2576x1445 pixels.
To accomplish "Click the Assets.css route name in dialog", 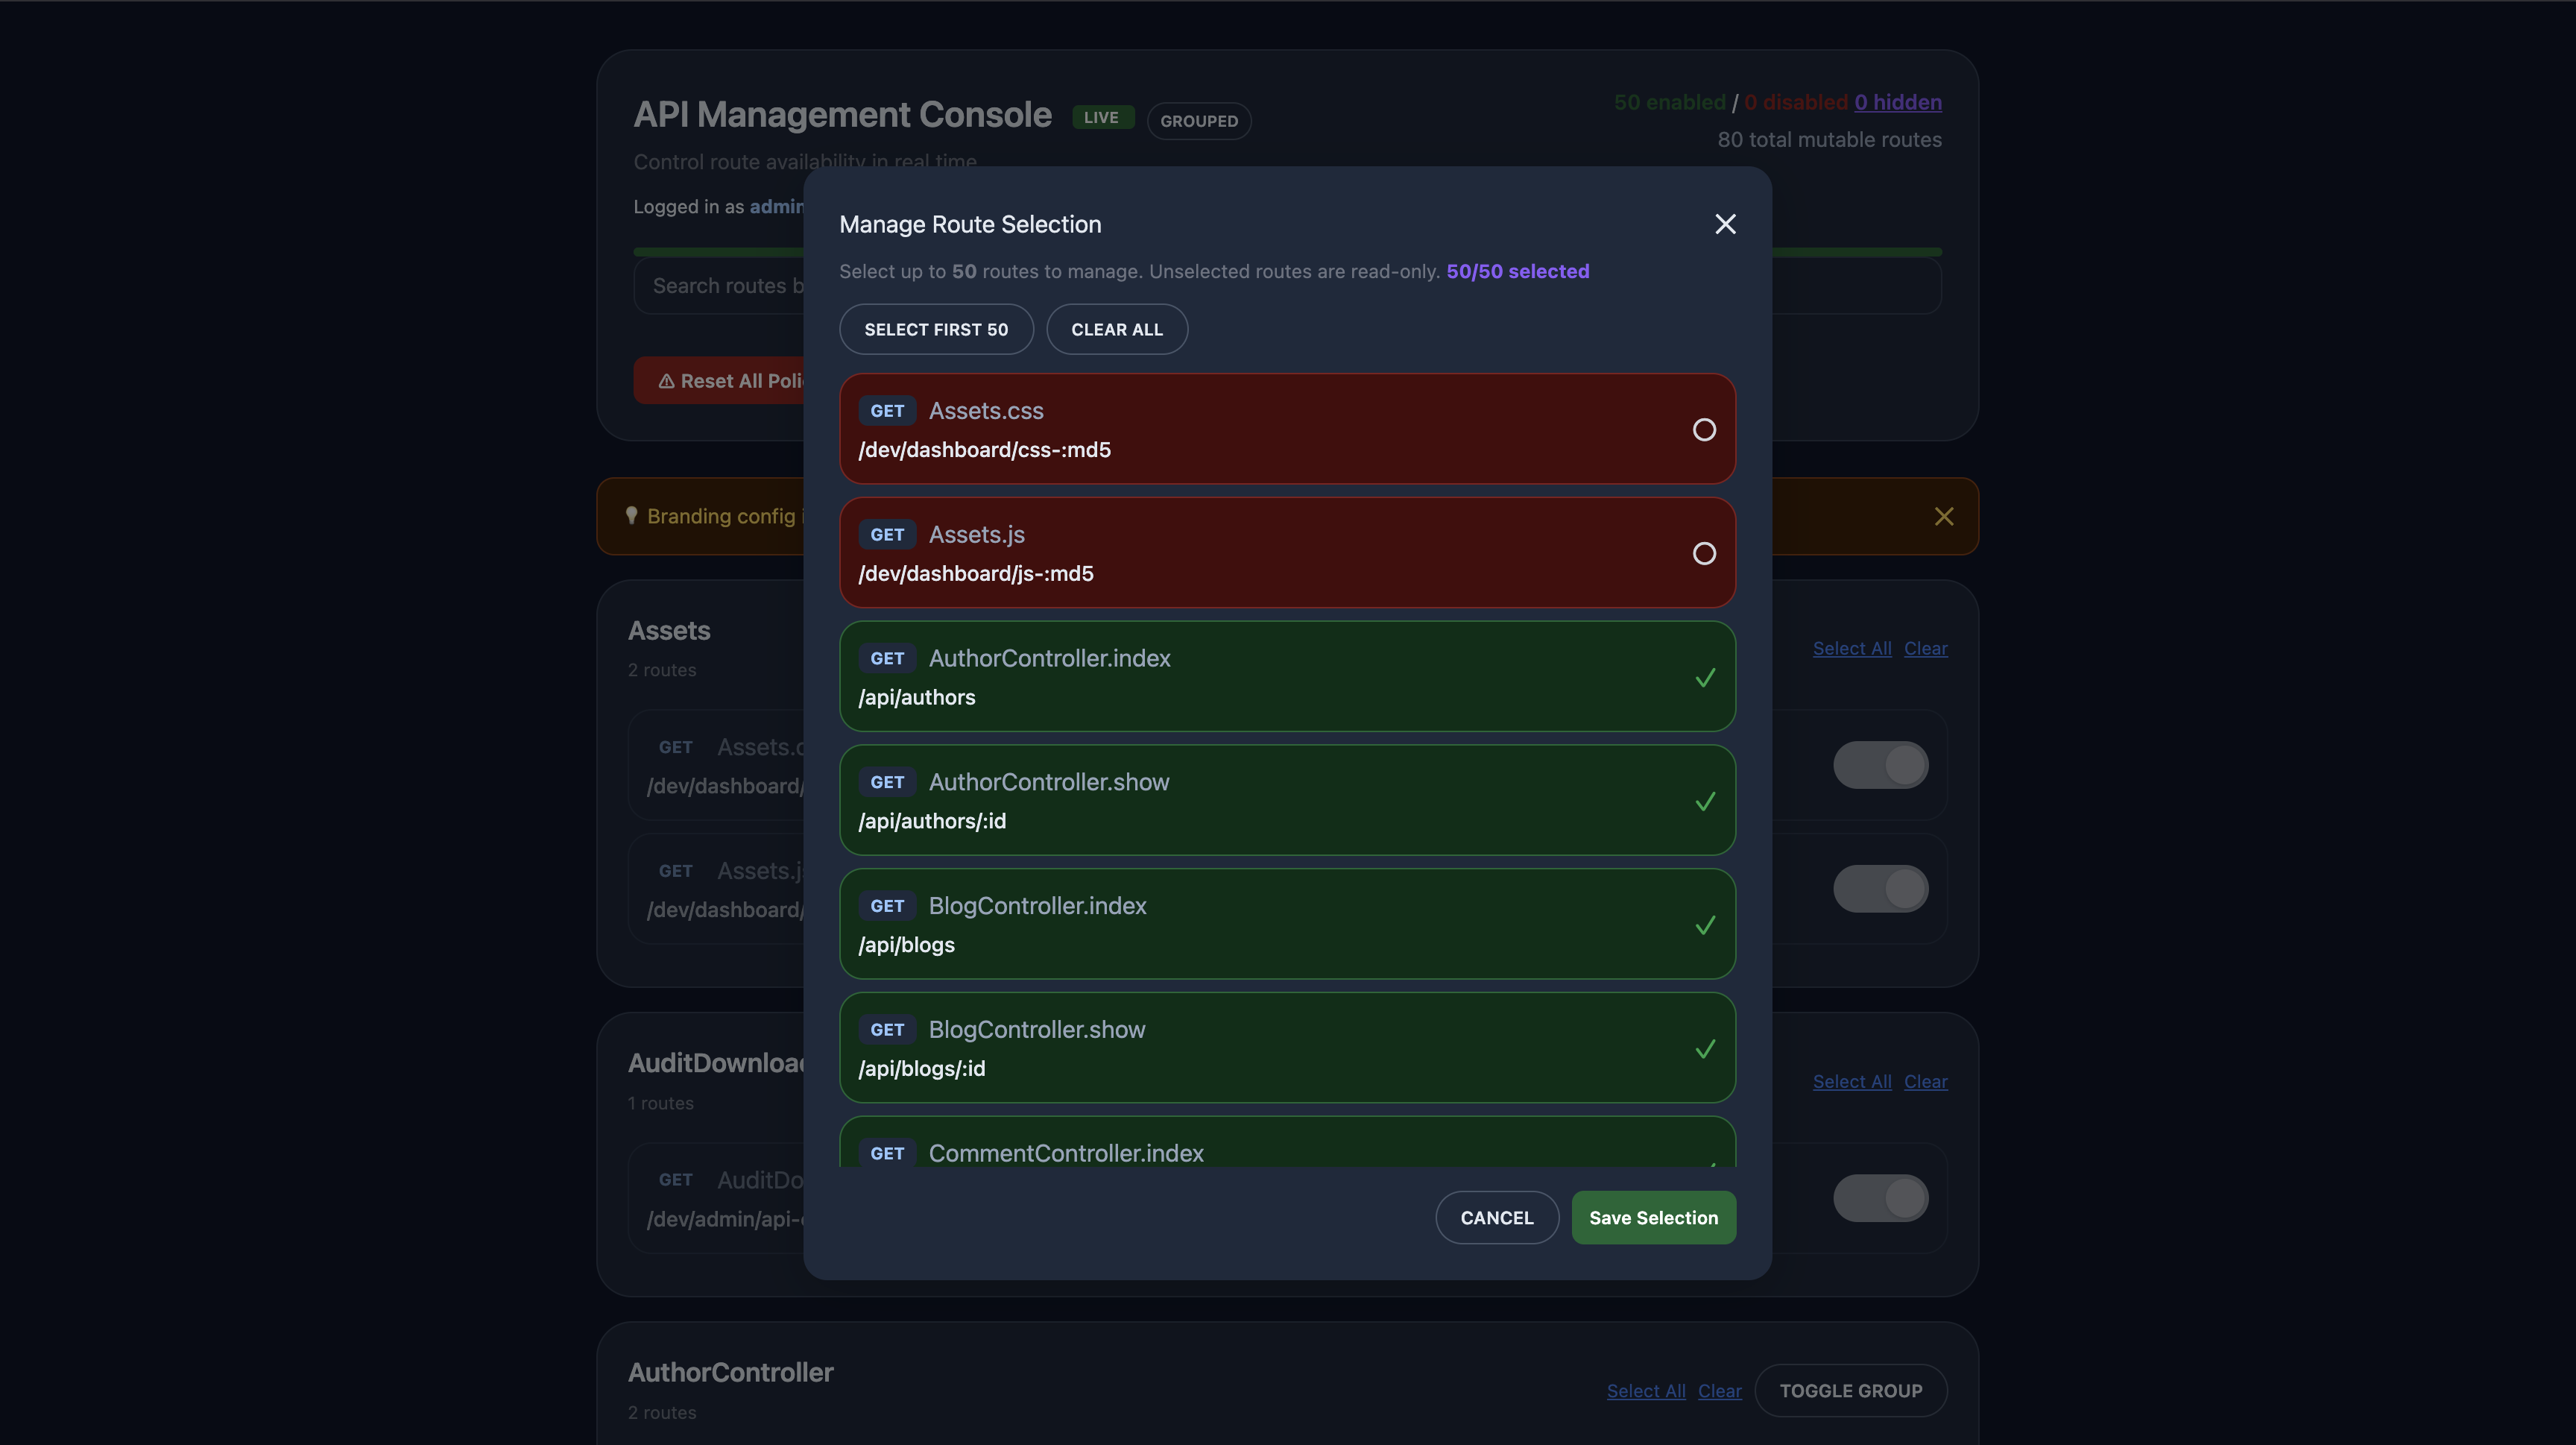I will [986, 411].
